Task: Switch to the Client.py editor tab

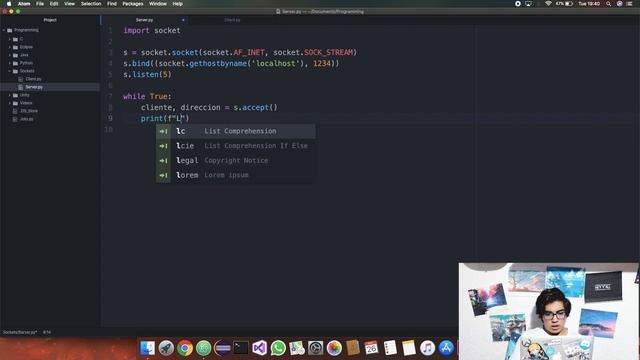Action: (x=232, y=20)
